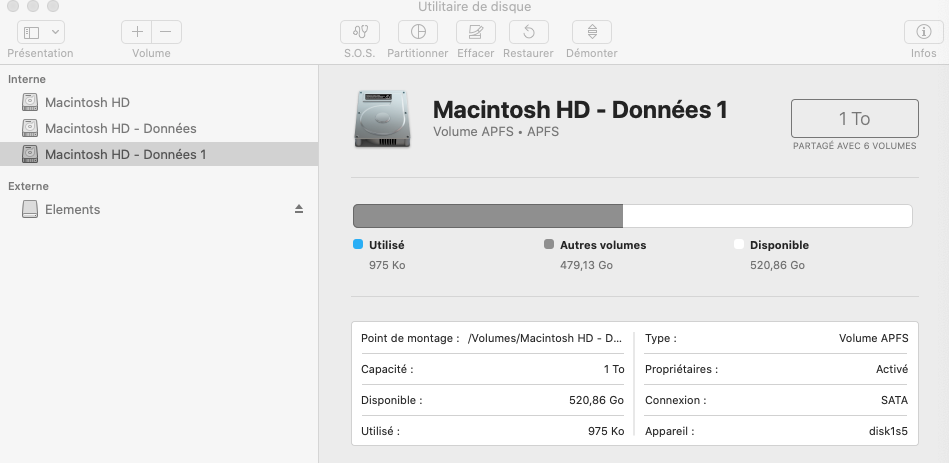Screen dimensions: 949x463
Task: Select Macintosh HD in sidebar
Action: (x=87, y=102)
